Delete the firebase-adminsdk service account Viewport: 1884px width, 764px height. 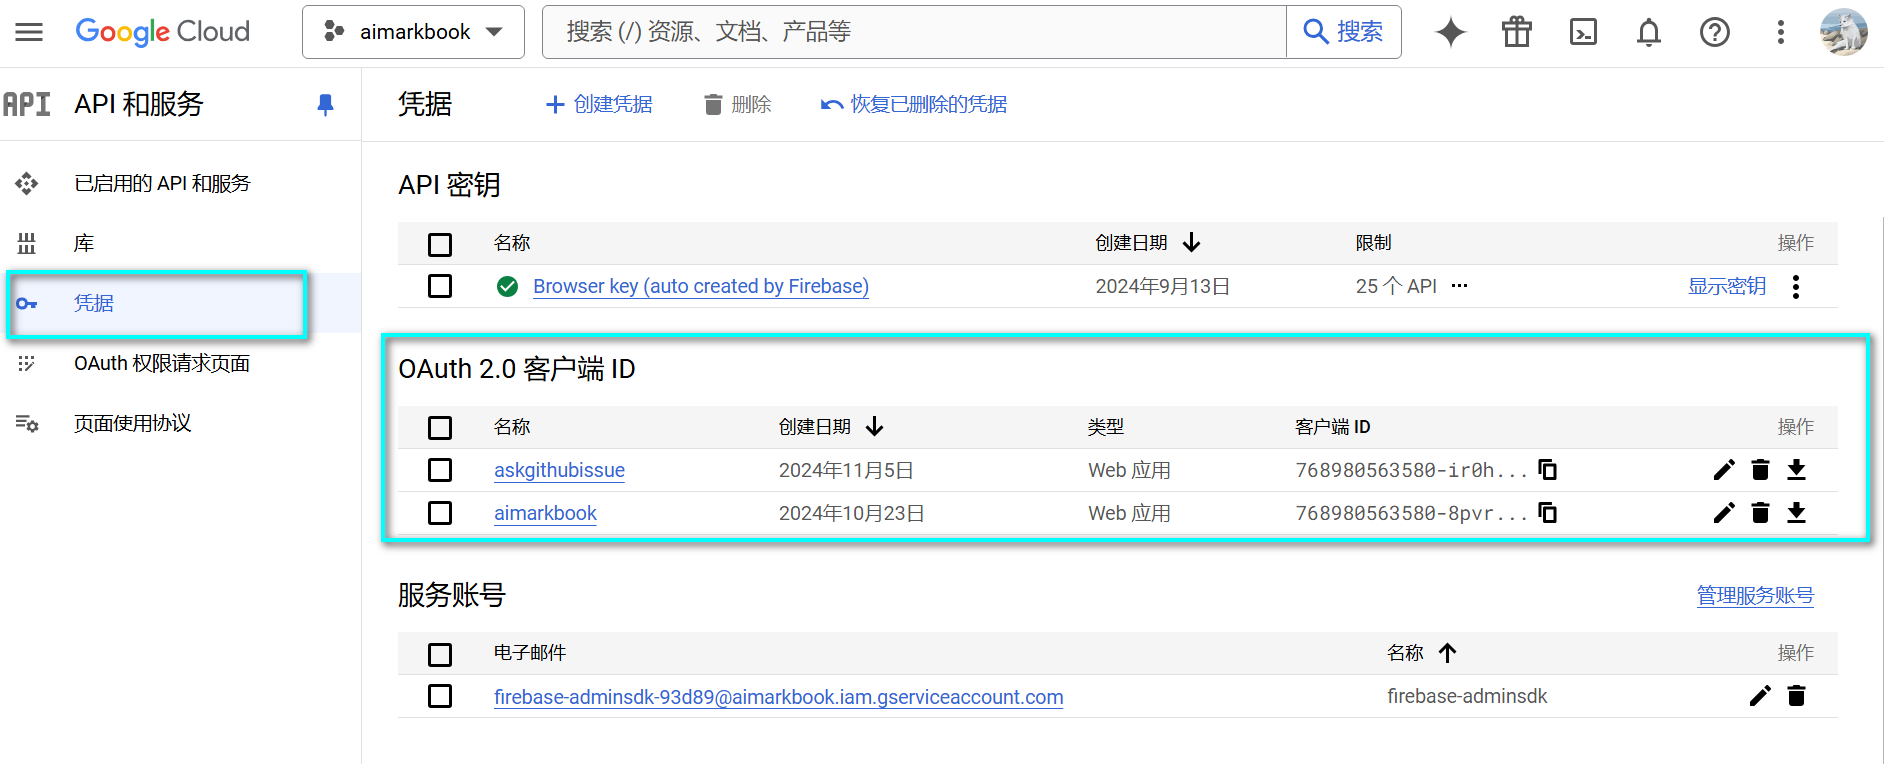pyautogui.click(x=1796, y=696)
